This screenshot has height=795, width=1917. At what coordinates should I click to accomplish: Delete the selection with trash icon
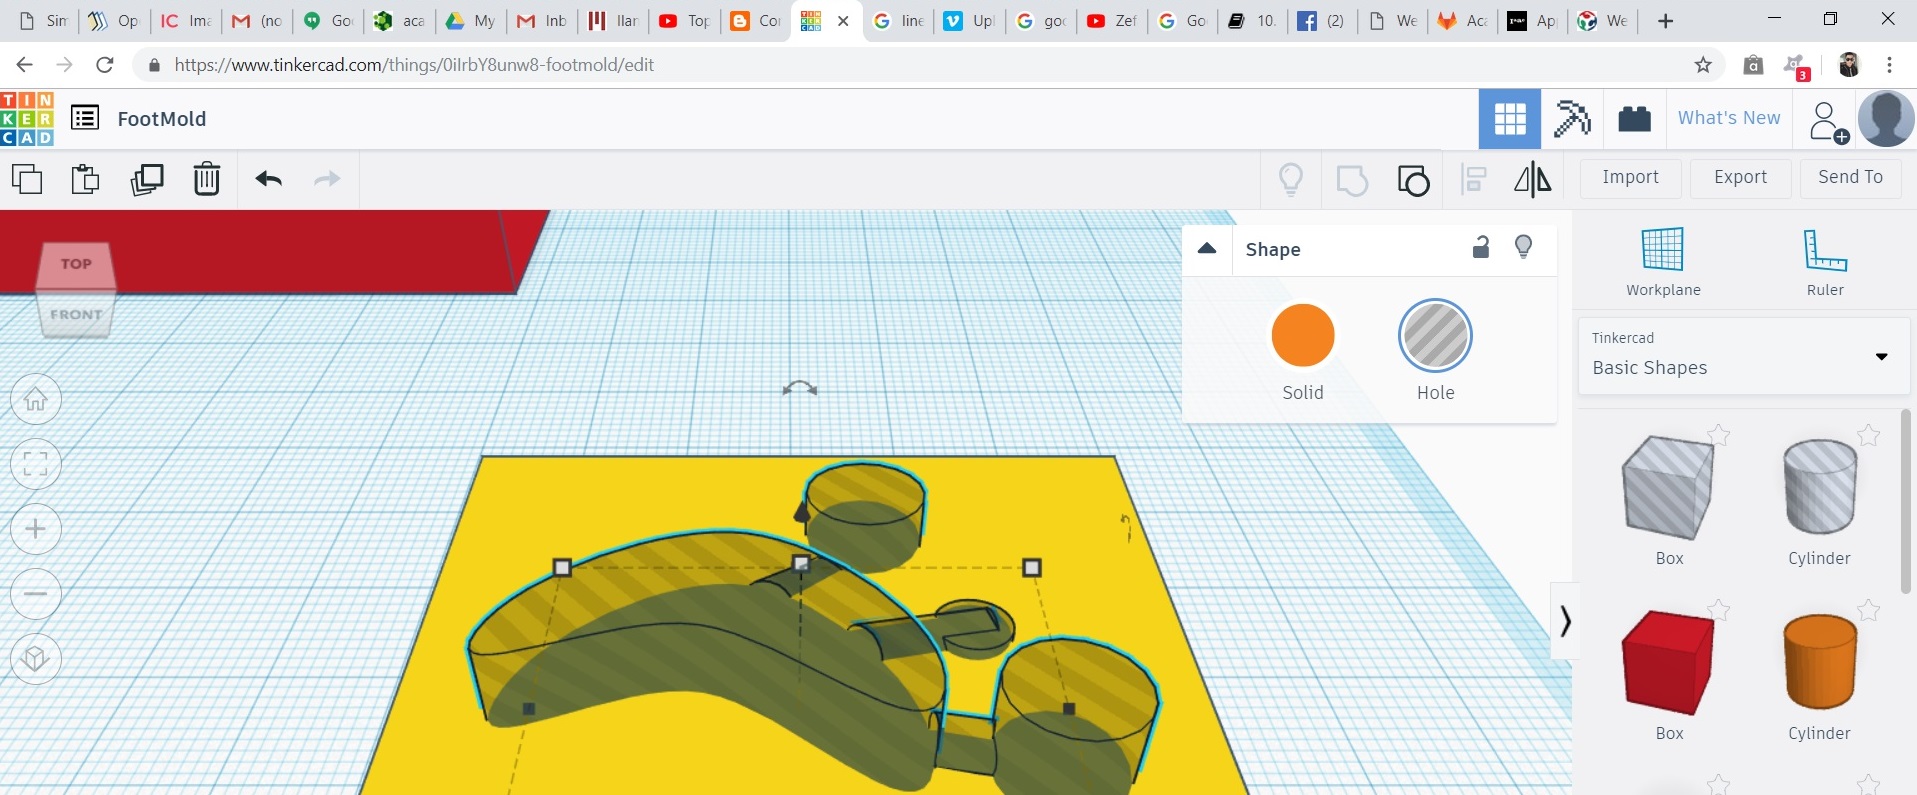206,179
